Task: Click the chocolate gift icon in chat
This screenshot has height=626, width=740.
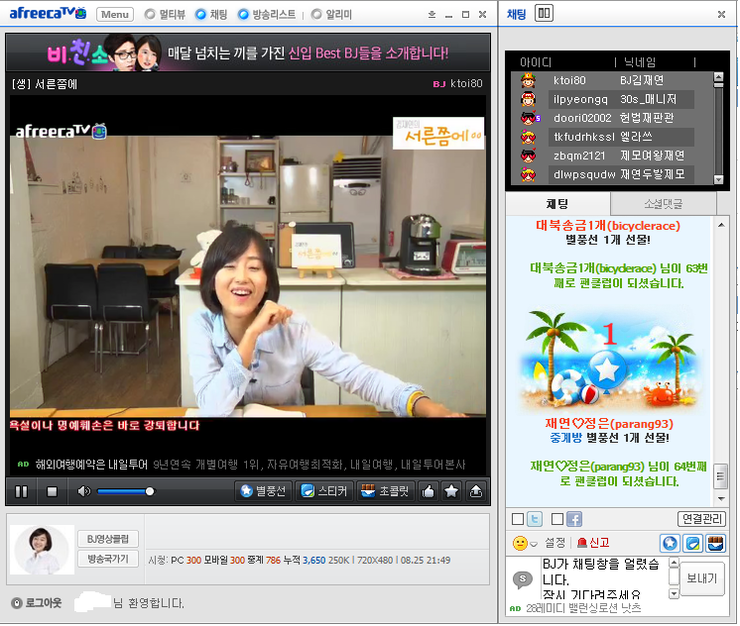Action: tap(716, 543)
